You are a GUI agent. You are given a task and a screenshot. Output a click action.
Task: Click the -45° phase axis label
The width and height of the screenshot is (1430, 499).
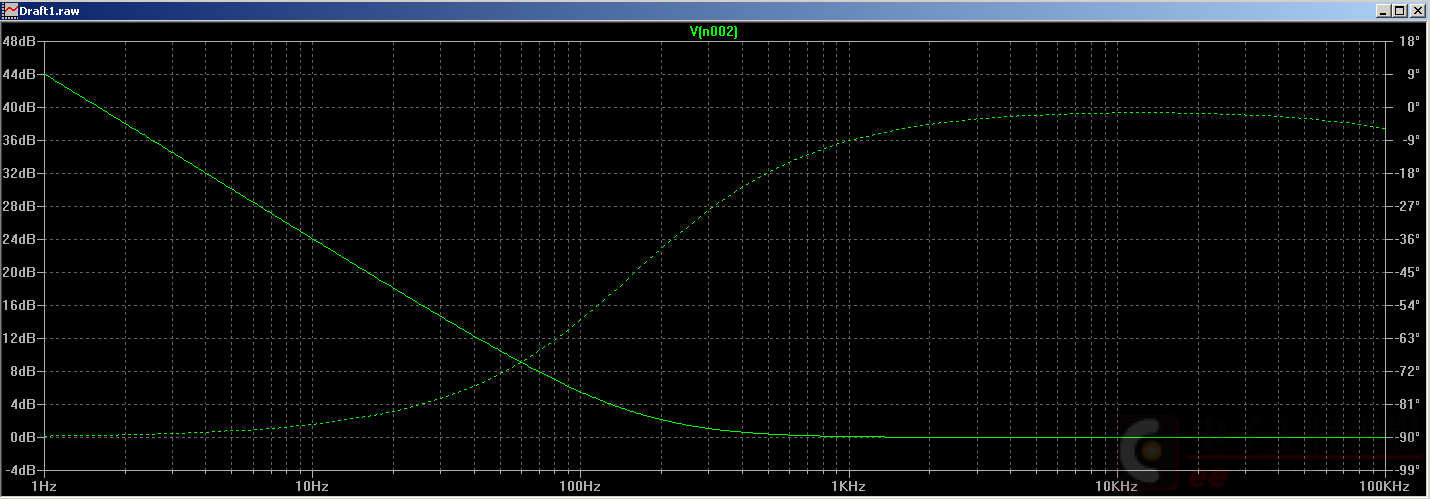(x=1408, y=272)
